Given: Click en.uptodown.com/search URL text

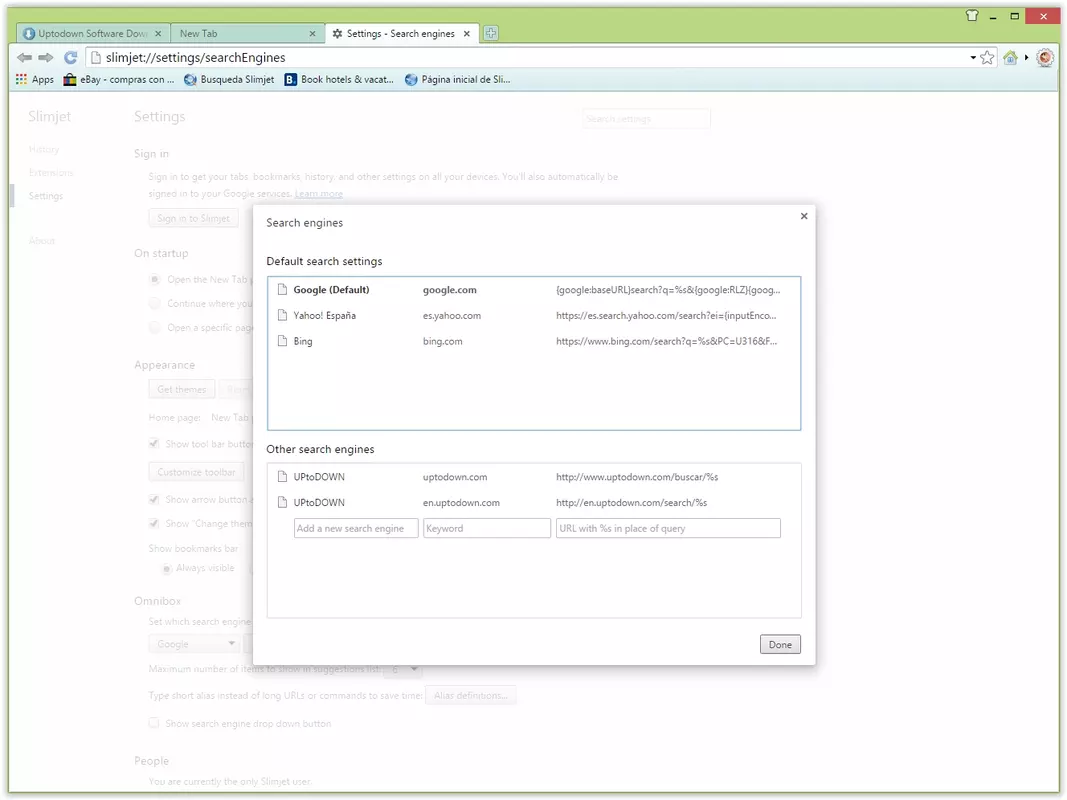Looking at the screenshot, I should click(x=631, y=503).
